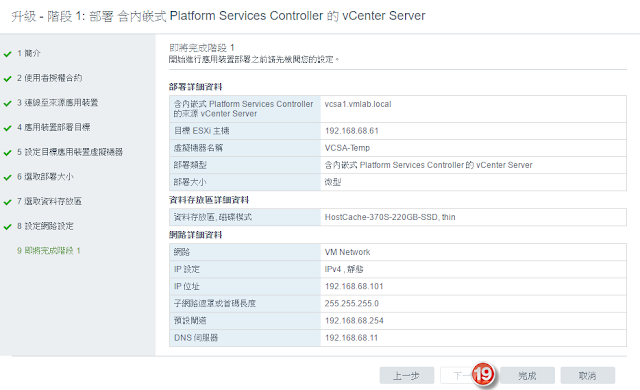Select DNS server value 192.168.68.11
The image size is (640, 390).
click(x=351, y=338)
